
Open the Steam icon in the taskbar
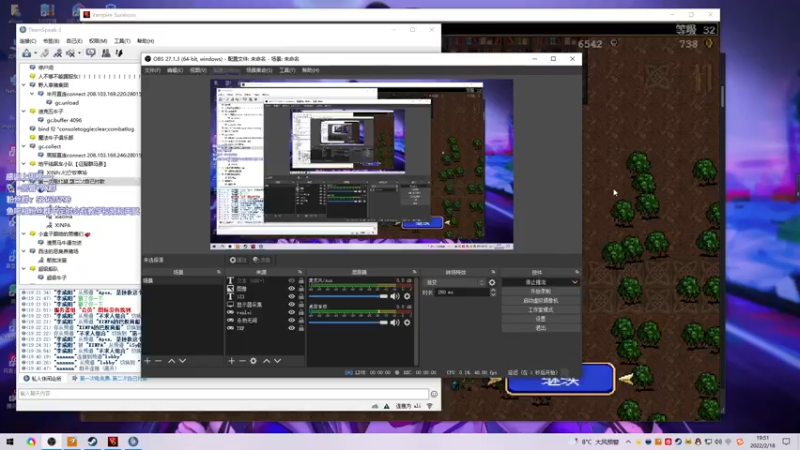click(x=92, y=441)
